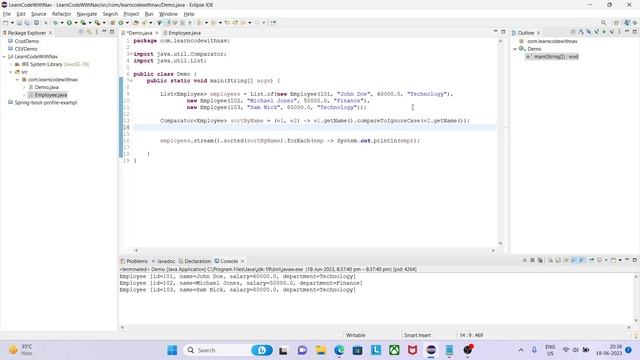Open the Project menu
Screen dimensions: 640x360
coord(131,14)
